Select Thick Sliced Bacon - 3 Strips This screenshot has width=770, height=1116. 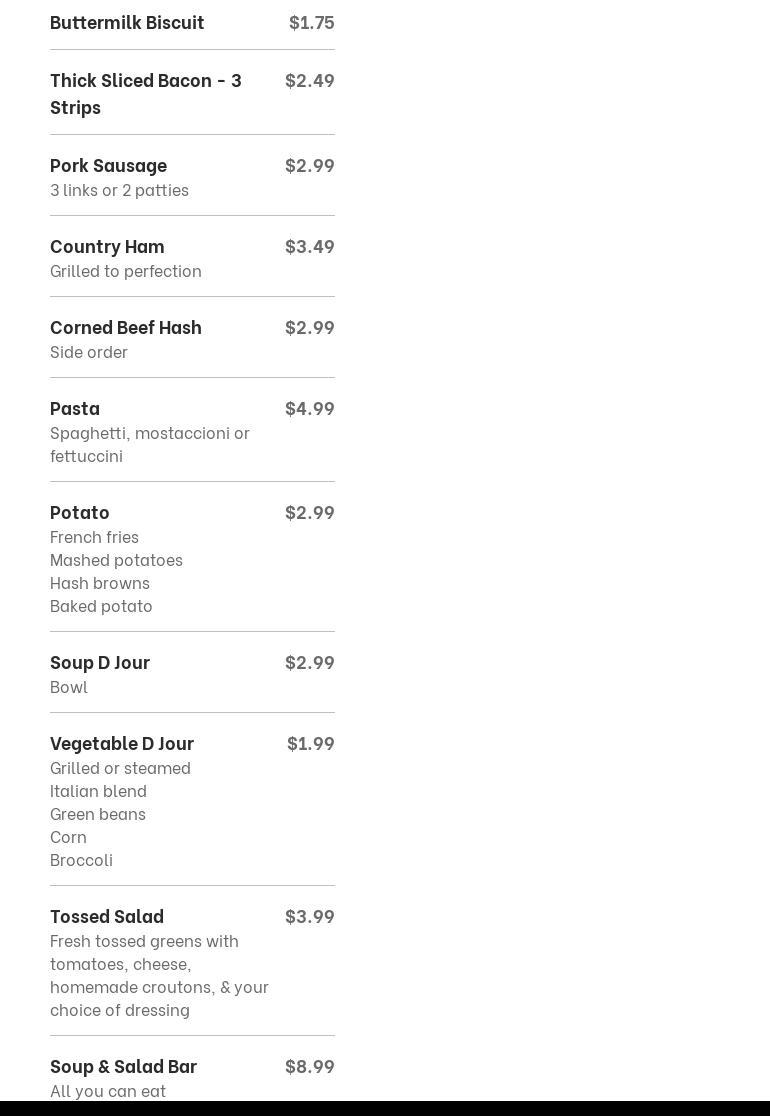[146, 92]
